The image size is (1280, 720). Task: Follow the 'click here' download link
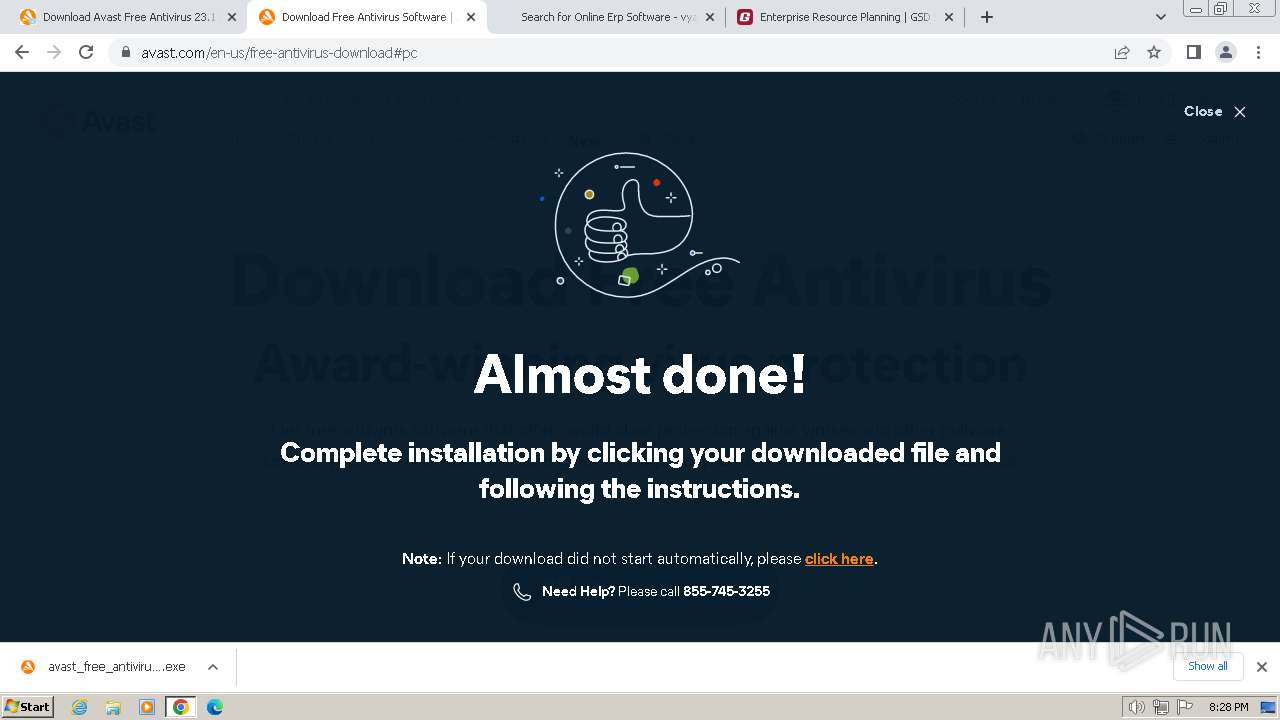coord(839,559)
